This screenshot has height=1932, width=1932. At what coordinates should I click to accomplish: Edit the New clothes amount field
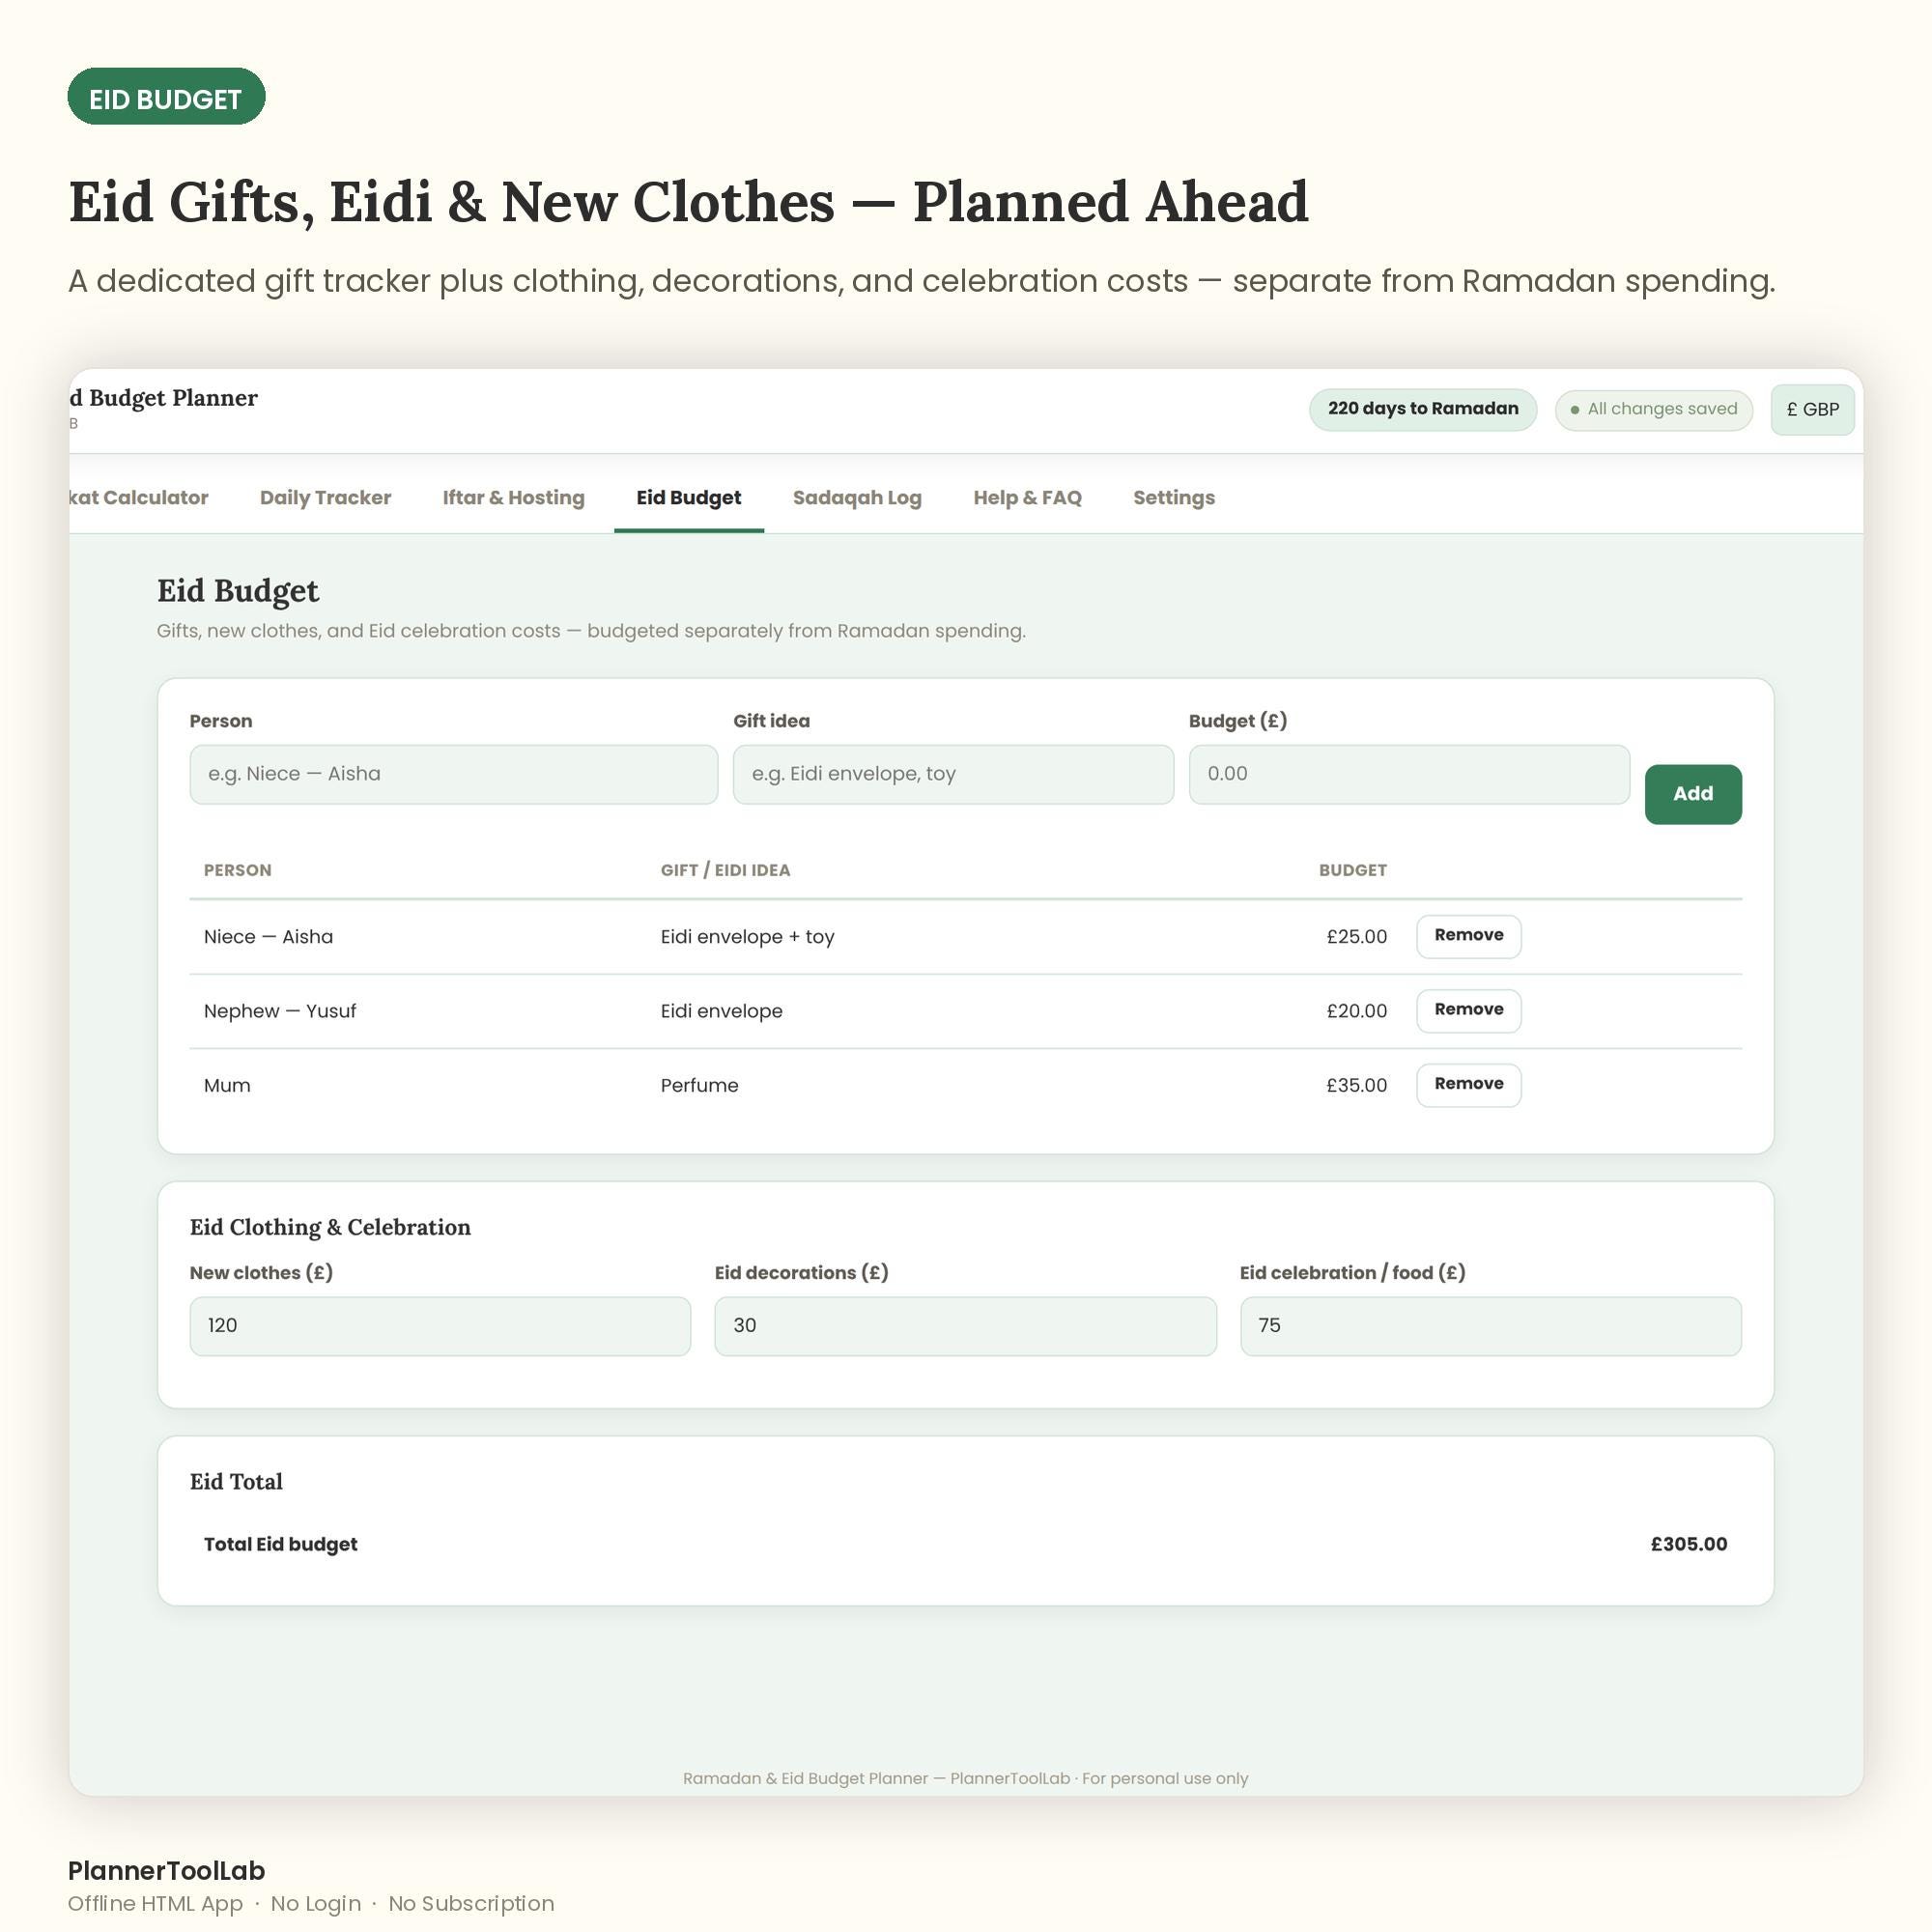[x=440, y=1326]
